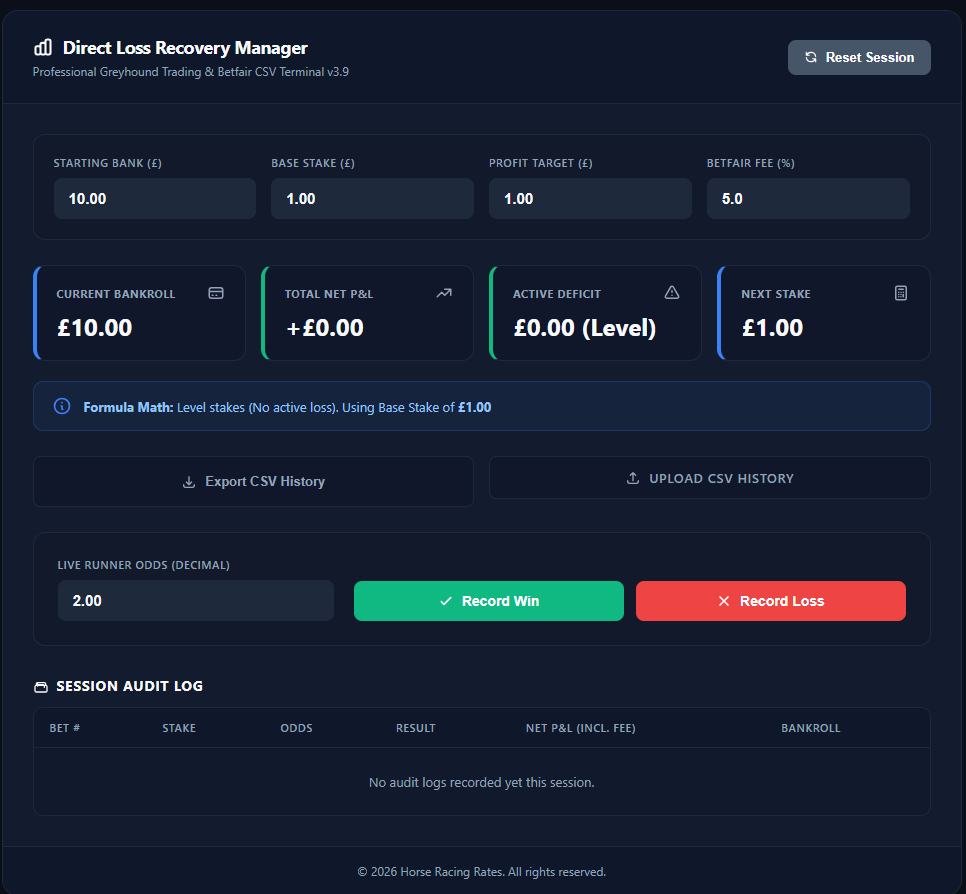Click the STAKE column header
966x894 pixels.
(x=179, y=728)
